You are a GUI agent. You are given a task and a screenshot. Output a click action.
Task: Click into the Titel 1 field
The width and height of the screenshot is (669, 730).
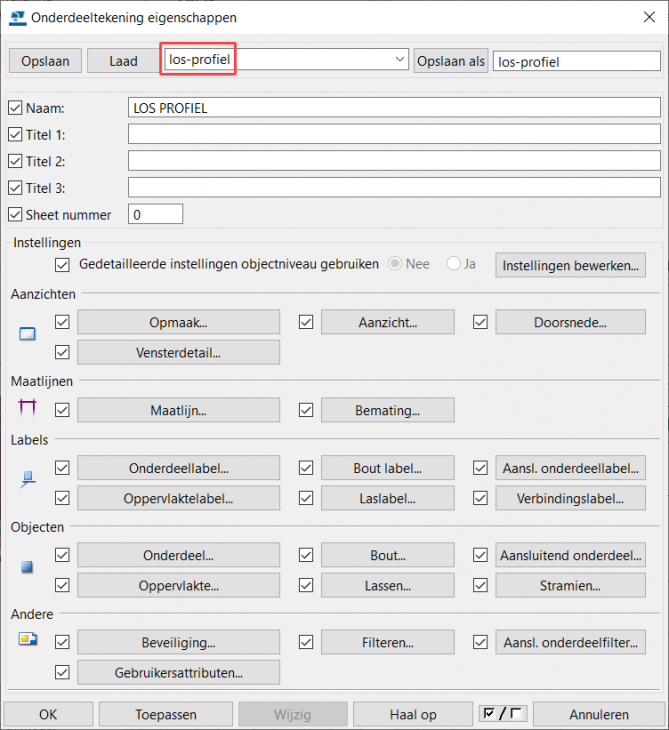click(x=394, y=135)
